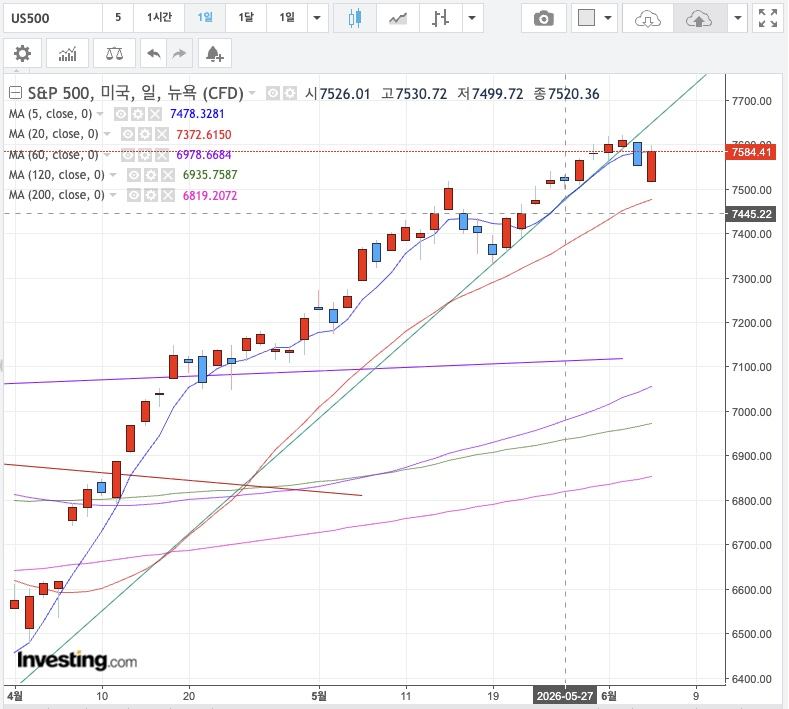Screen dimensions: 789x709
Task: Open the layout selector dropdown
Action: (594, 19)
